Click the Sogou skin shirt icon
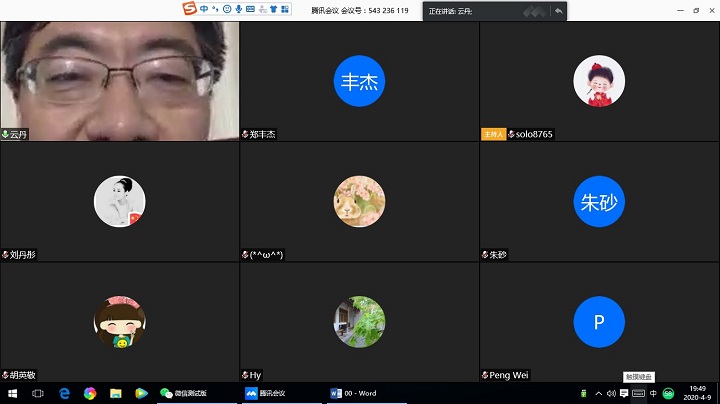The width and height of the screenshot is (720, 404). click(x=273, y=10)
